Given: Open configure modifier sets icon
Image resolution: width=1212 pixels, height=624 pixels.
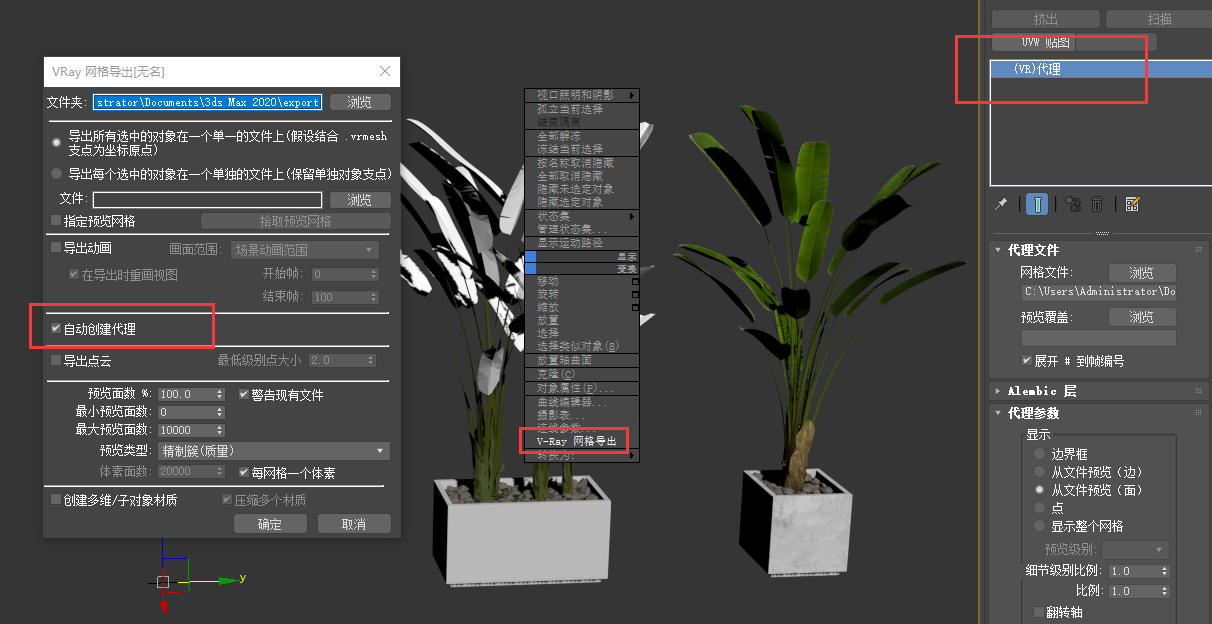Looking at the screenshot, I should 1132,204.
